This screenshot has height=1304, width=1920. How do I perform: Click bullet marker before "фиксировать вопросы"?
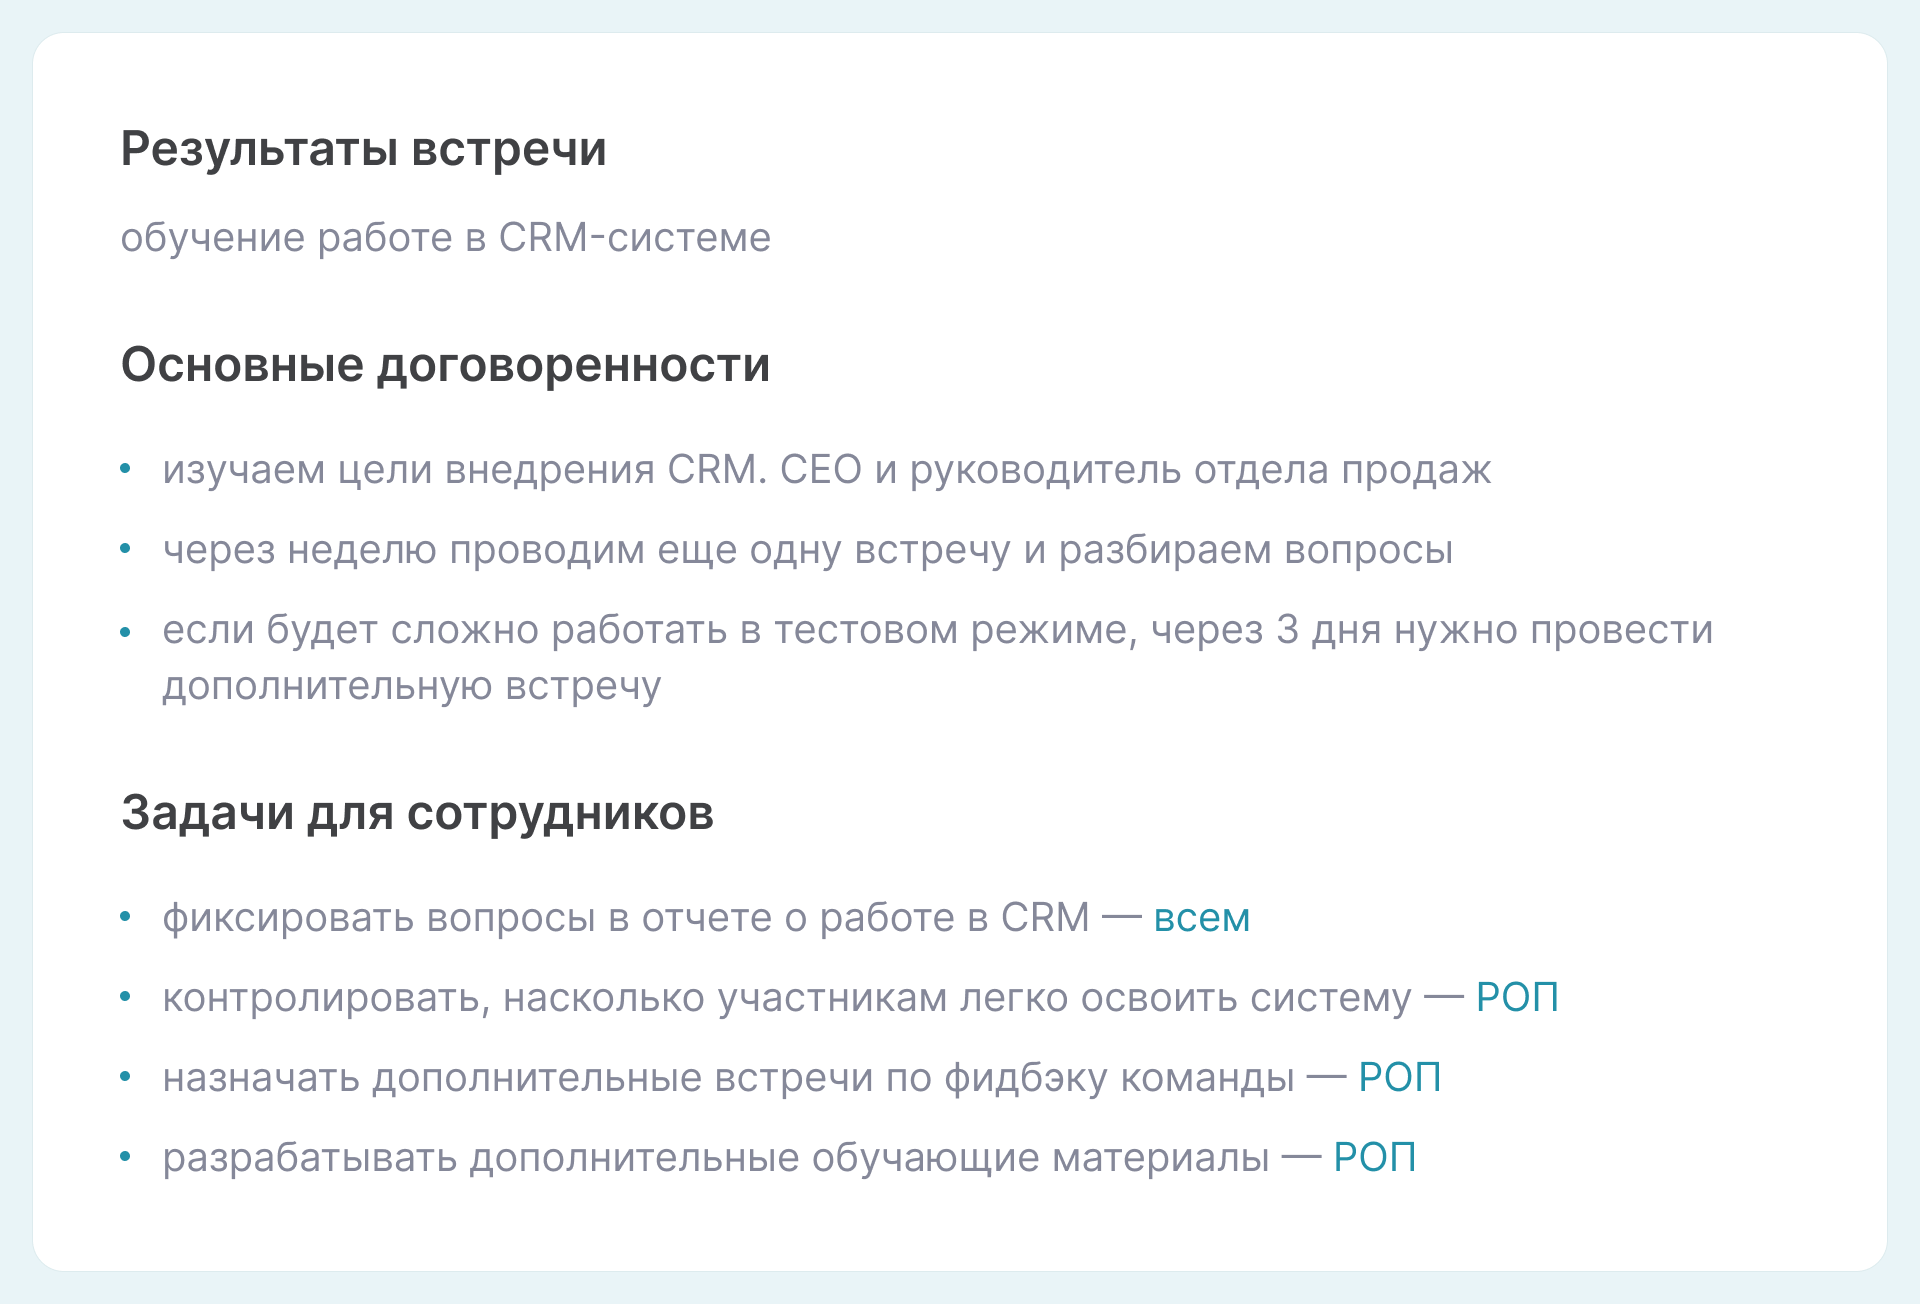click(126, 917)
